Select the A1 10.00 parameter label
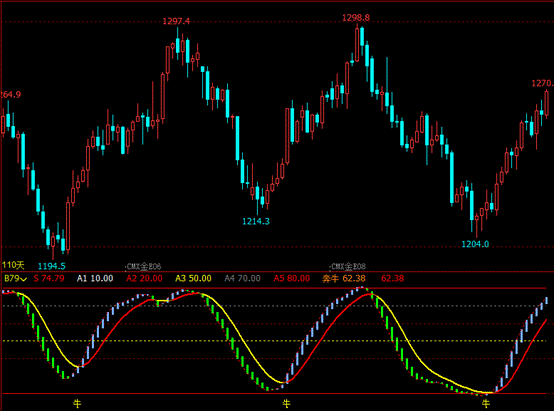The width and height of the screenshot is (554, 411). [95, 278]
